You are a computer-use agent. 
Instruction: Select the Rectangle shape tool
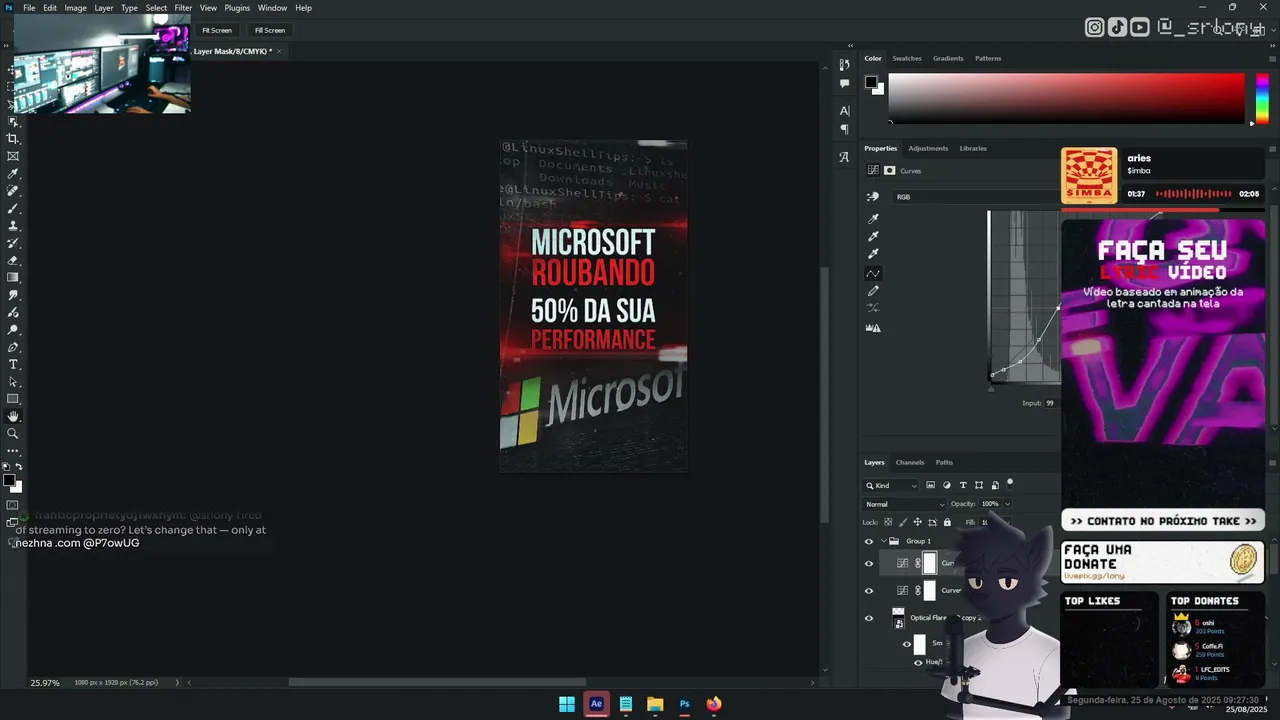[x=13, y=399]
